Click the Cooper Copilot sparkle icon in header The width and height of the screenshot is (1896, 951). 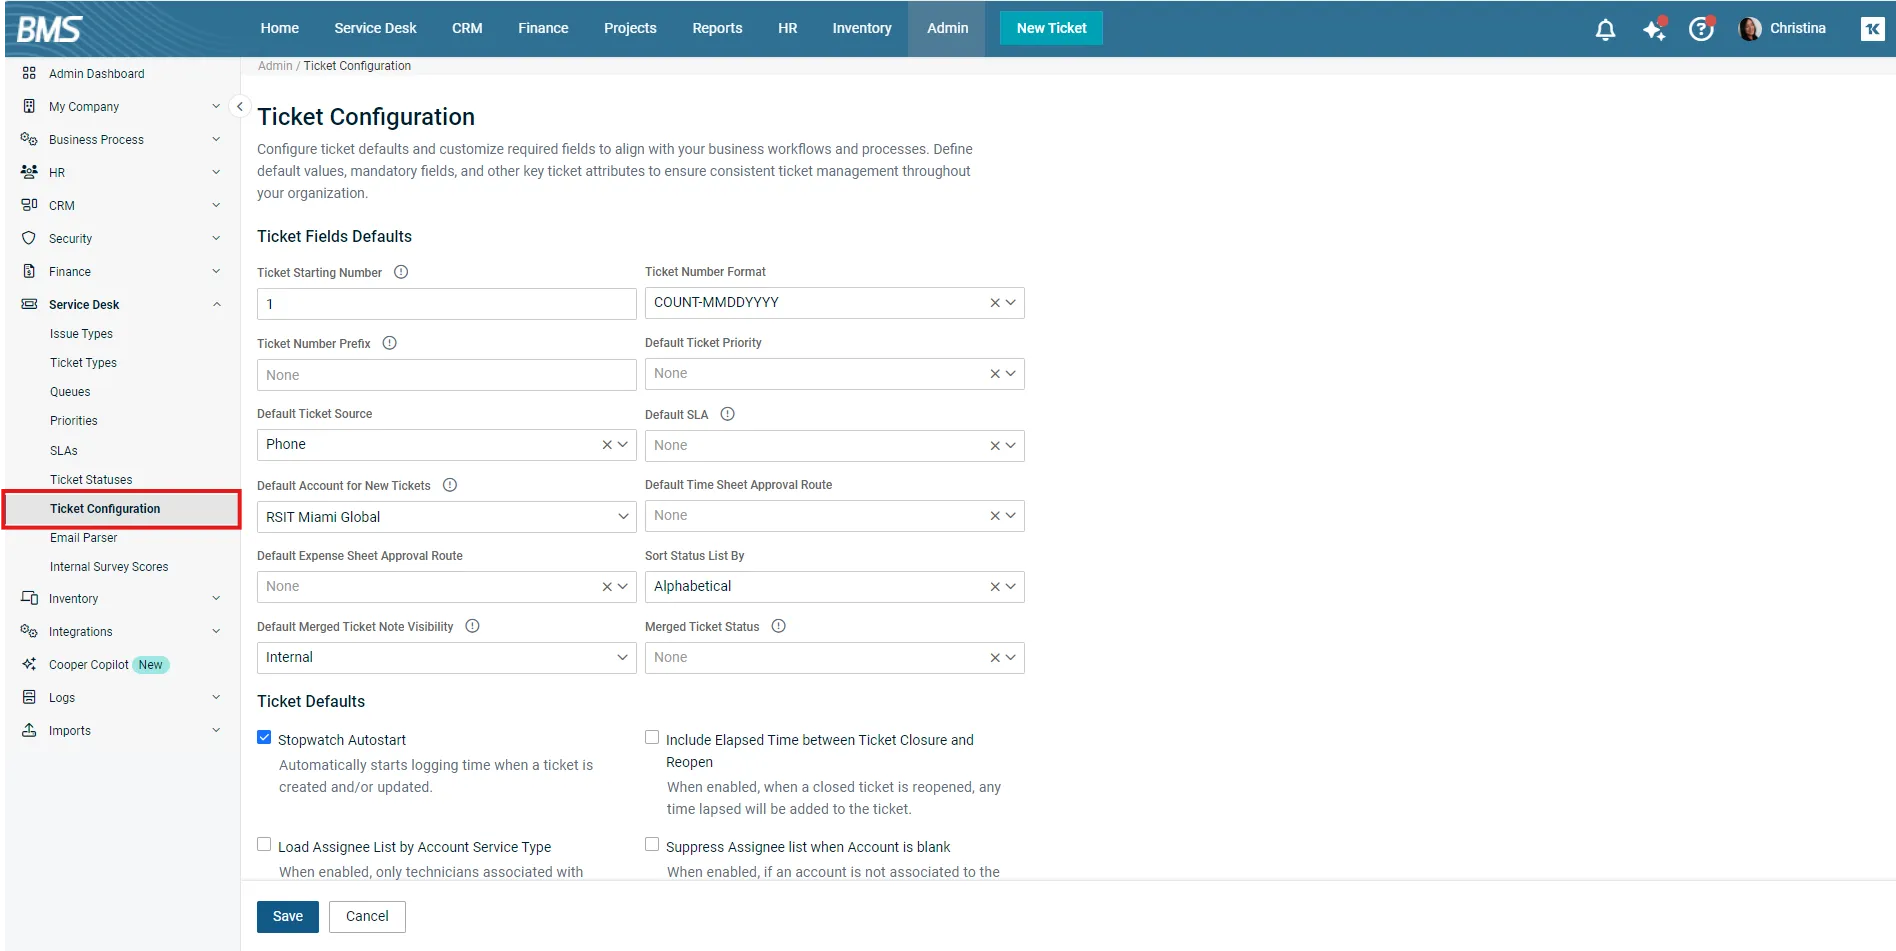tap(1654, 29)
